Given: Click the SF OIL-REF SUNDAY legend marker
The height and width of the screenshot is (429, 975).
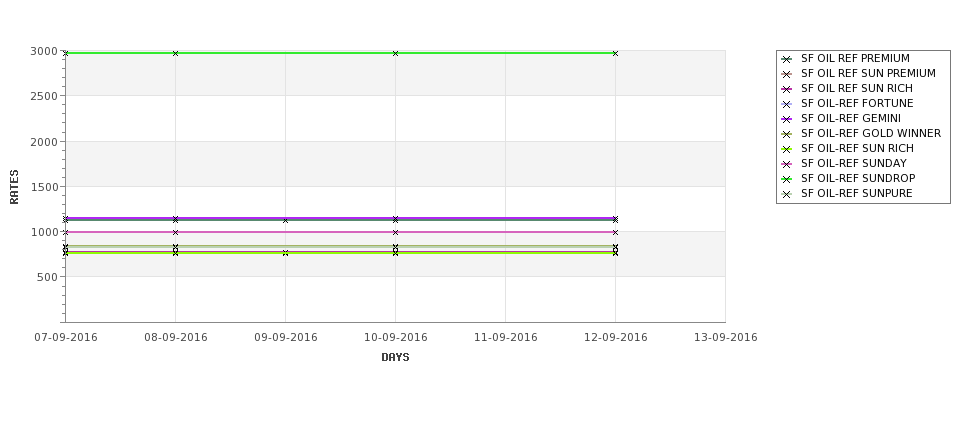Looking at the screenshot, I should click(787, 164).
